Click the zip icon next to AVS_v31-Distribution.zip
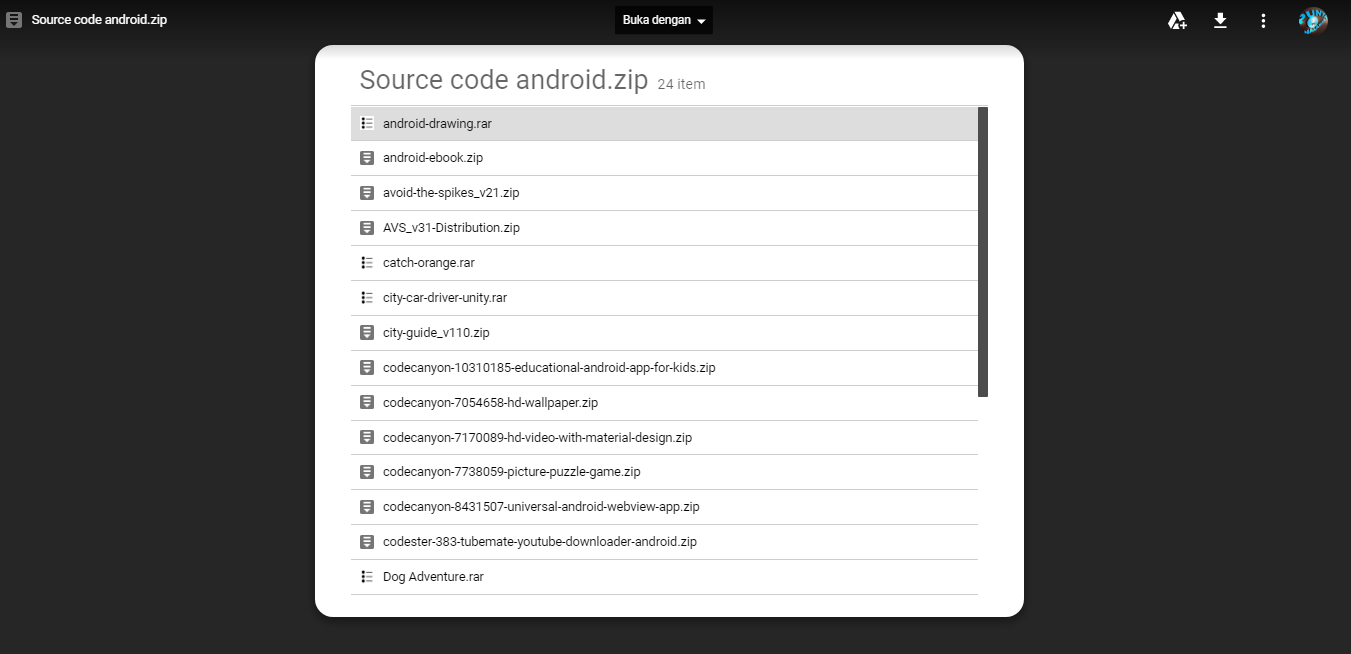Image resolution: width=1351 pixels, height=654 pixels. (x=366, y=227)
